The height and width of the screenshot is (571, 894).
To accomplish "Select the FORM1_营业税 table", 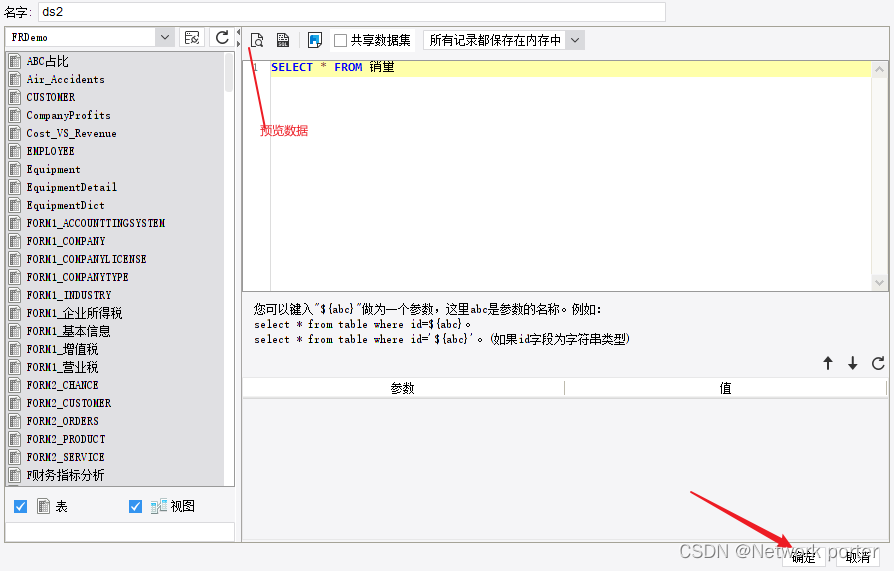I will pyautogui.click(x=62, y=367).
